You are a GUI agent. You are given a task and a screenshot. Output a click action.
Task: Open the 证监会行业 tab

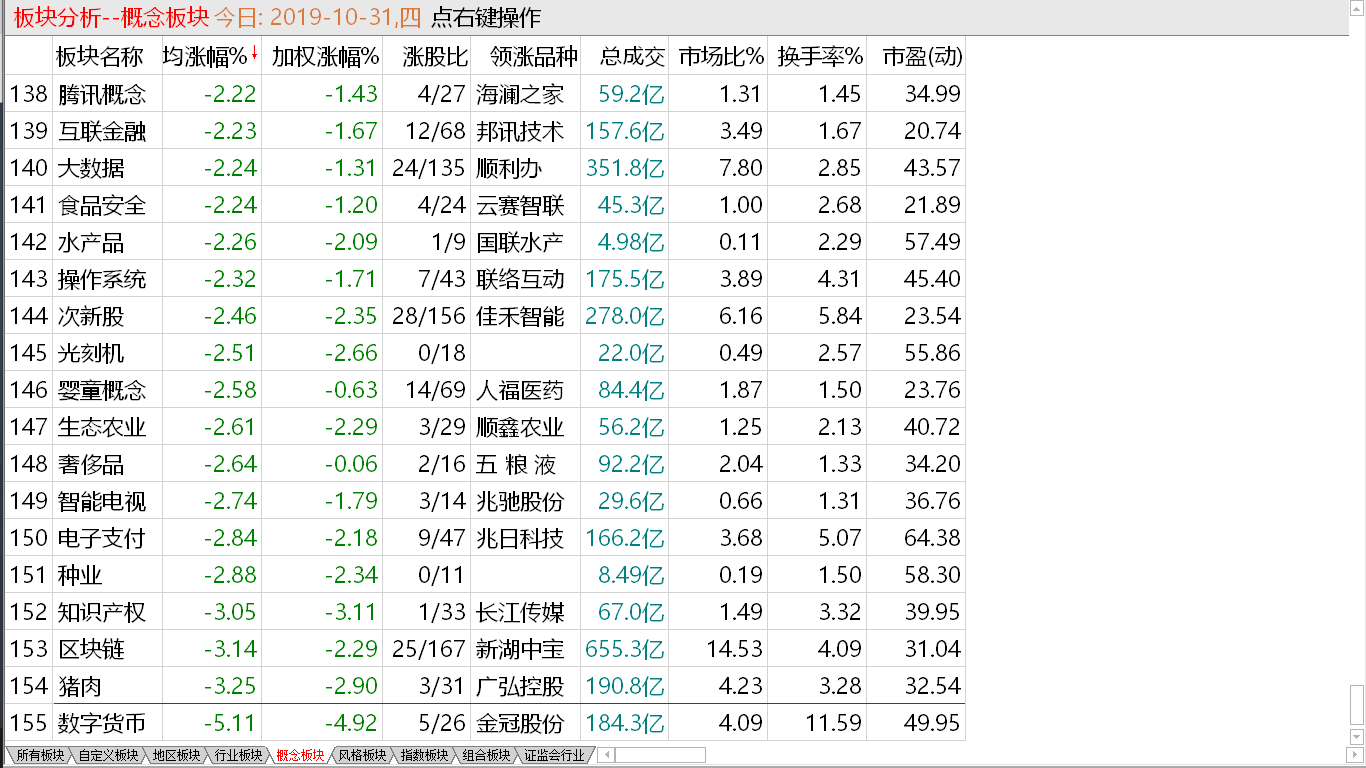[554, 755]
